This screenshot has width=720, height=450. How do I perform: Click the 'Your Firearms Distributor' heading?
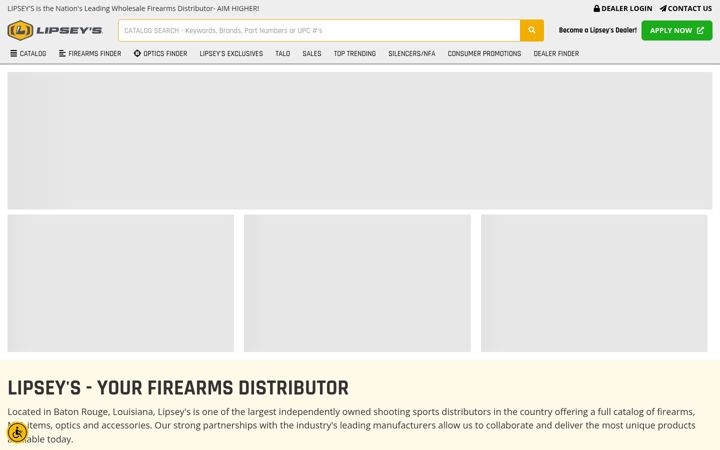point(178,388)
